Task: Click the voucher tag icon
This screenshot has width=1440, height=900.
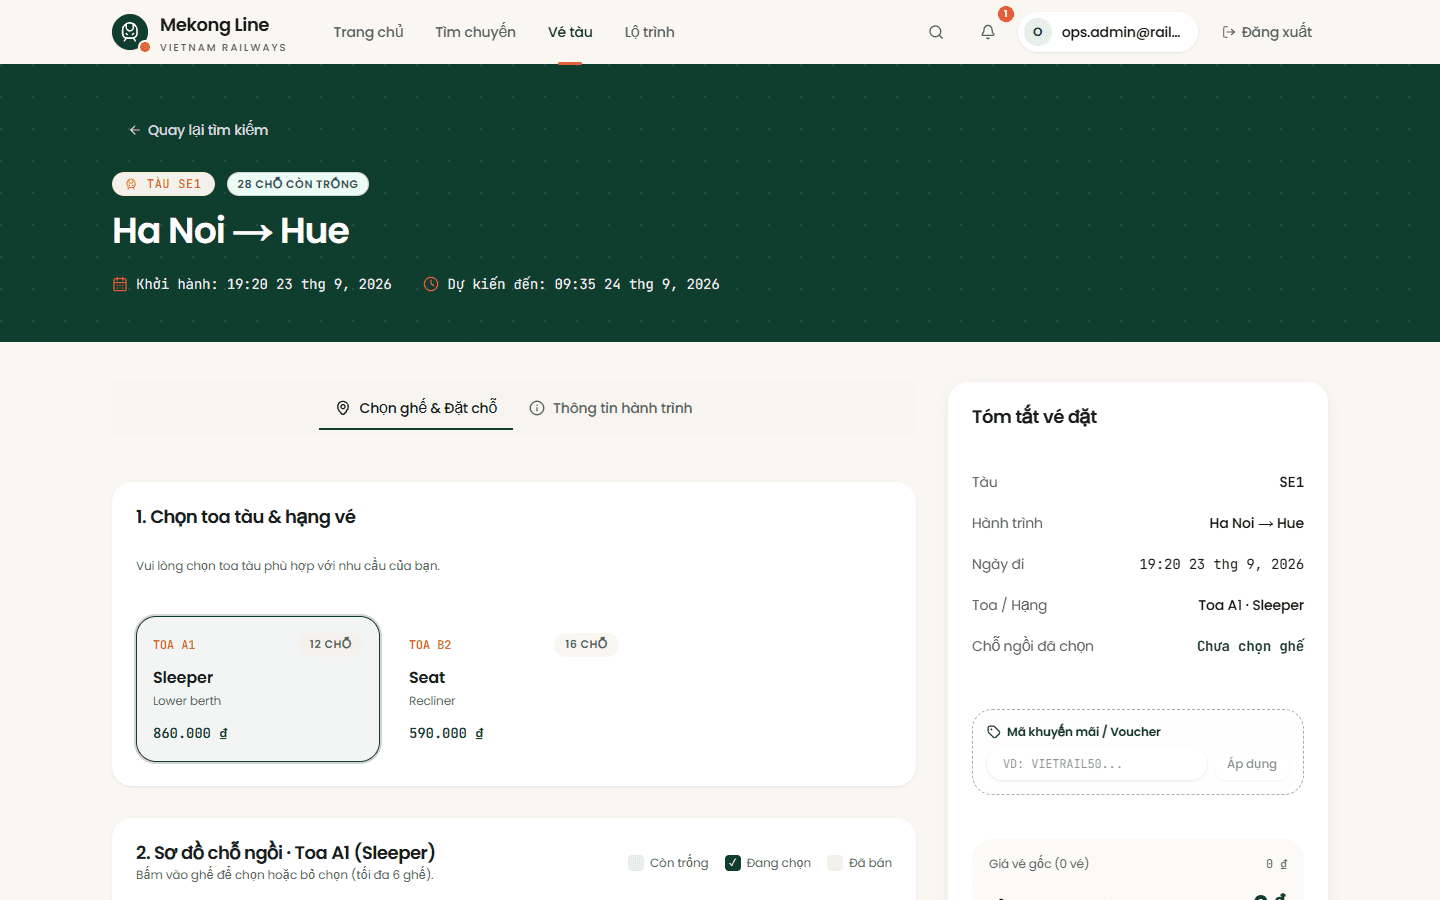Action: pyautogui.click(x=994, y=732)
